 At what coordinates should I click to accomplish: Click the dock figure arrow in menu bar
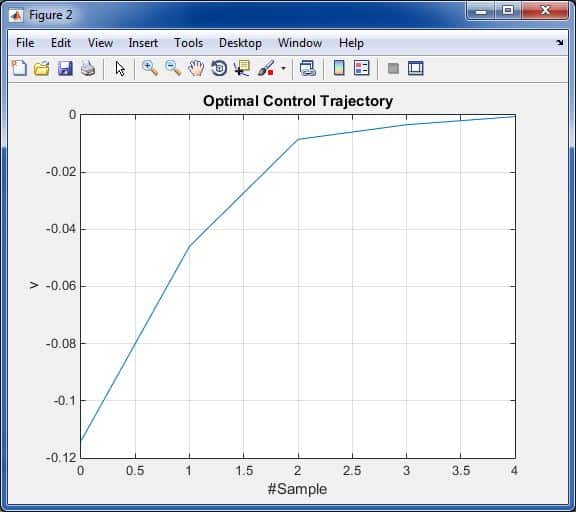coord(559,43)
